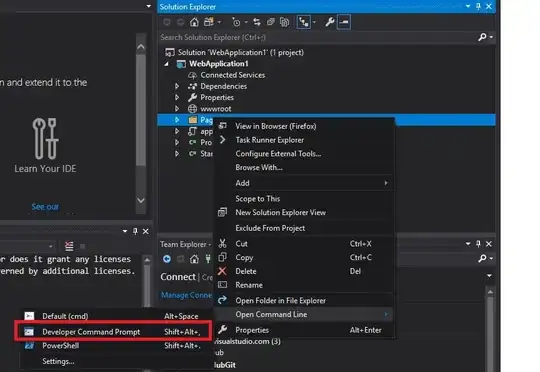The image size is (540, 372).
Task: Click the Sync with Active Document arrows icon
Action: pyautogui.click(x=257, y=22)
